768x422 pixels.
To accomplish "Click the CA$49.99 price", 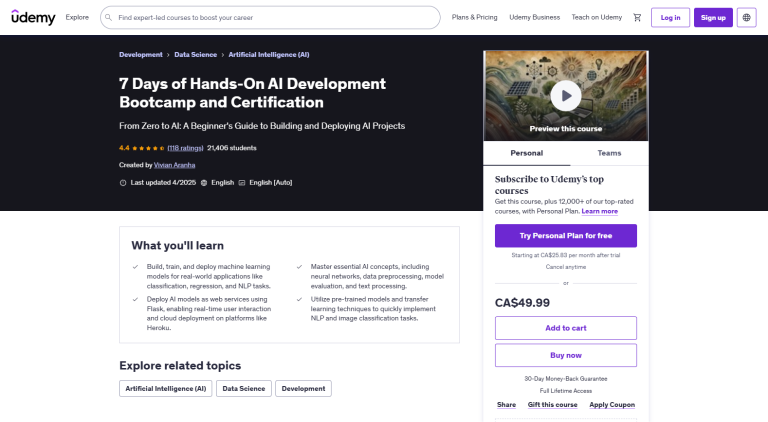I will 522,303.
